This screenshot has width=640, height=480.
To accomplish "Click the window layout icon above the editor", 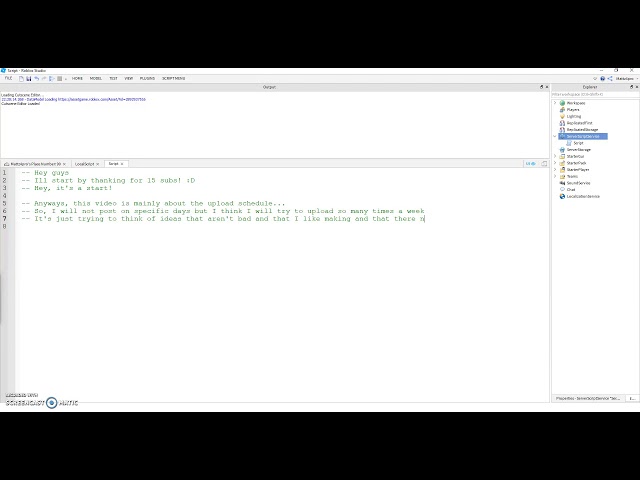I will pyautogui.click(x=544, y=164).
